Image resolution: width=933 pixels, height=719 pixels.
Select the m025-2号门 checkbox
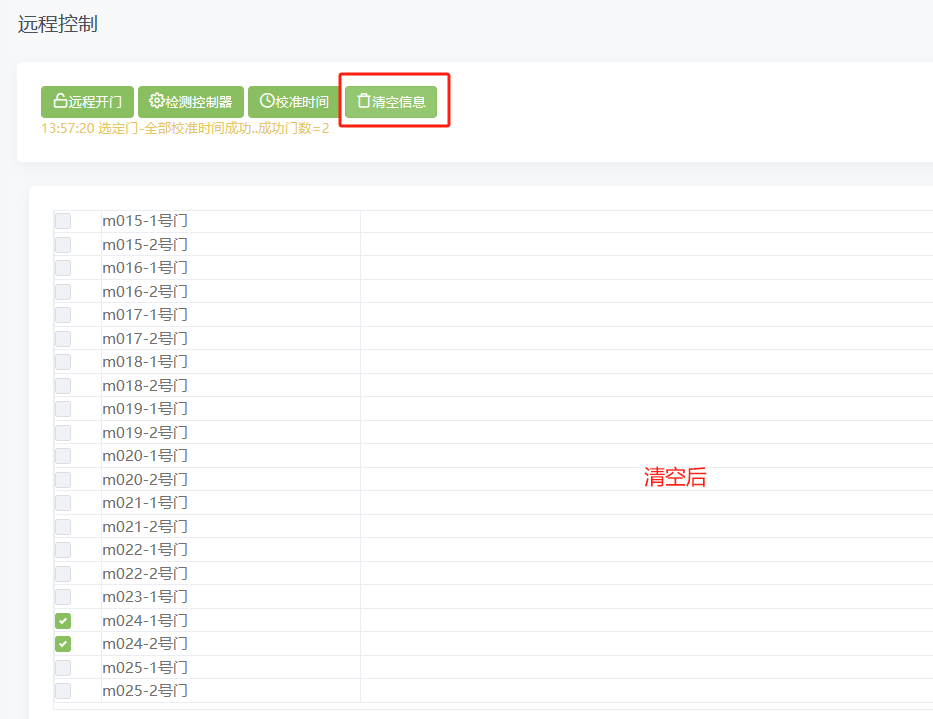pyautogui.click(x=63, y=691)
